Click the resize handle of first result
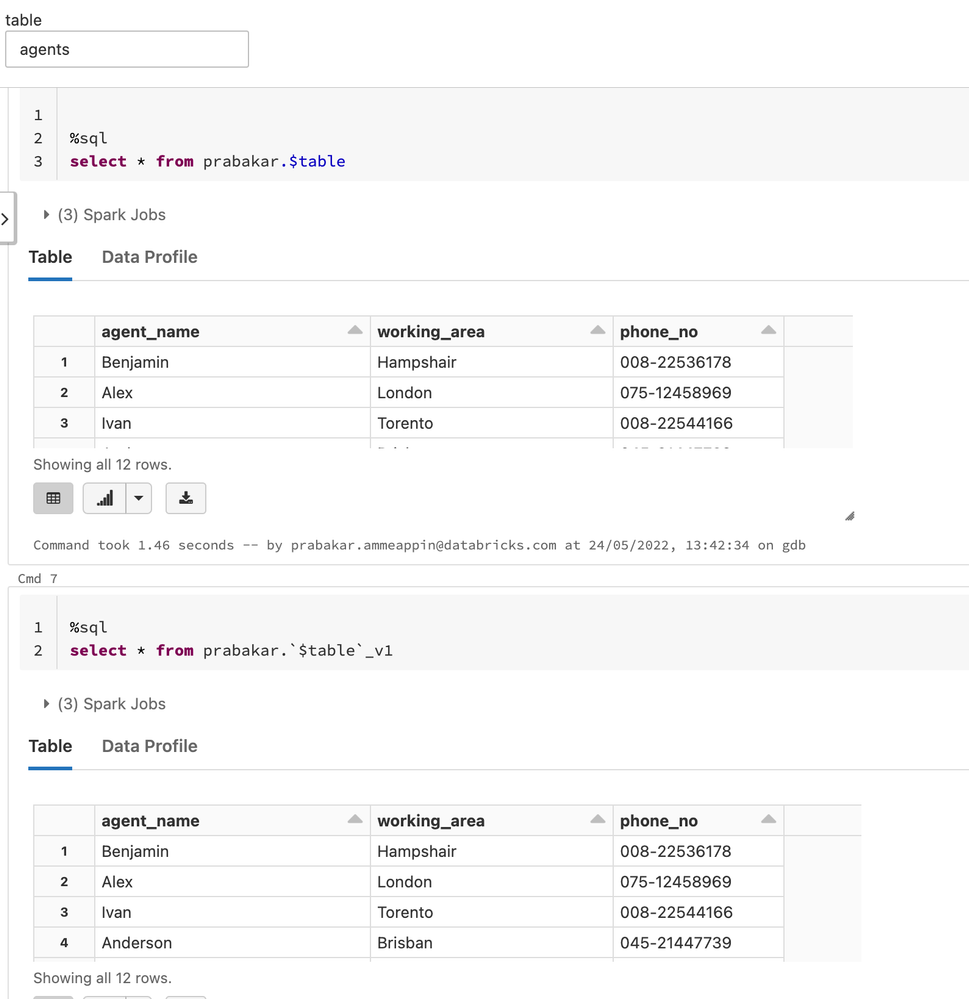This screenshot has width=969, height=999. (849, 516)
